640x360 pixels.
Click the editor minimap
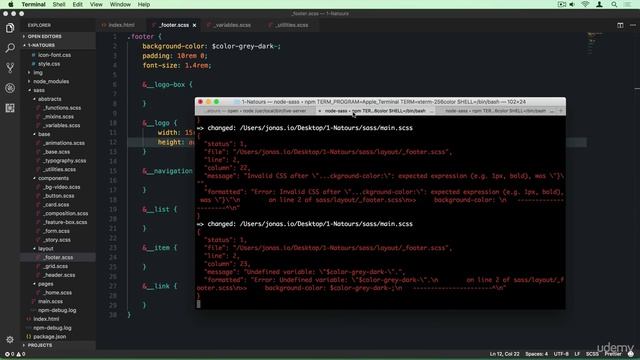(x=594, y=43)
